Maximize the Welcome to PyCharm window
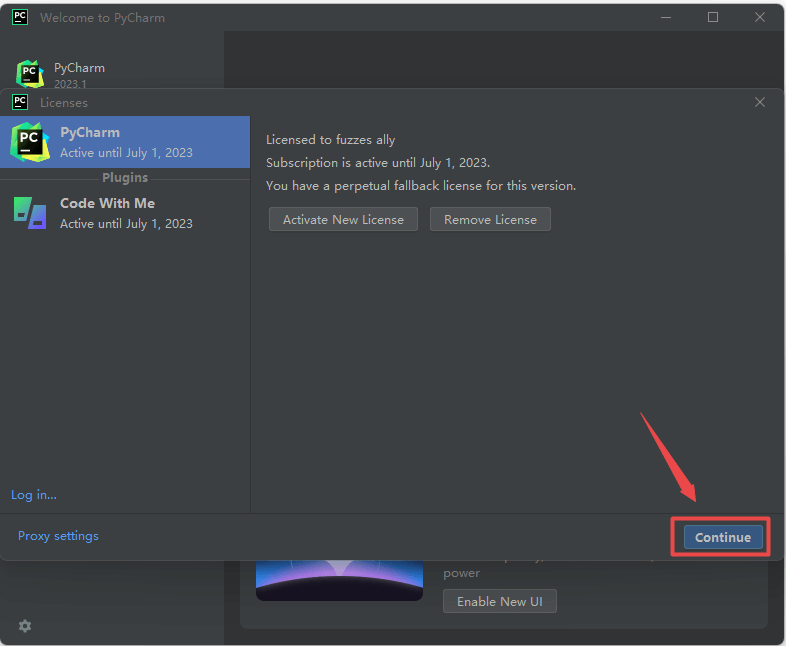This screenshot has width=786, height=646. (713, 17)
